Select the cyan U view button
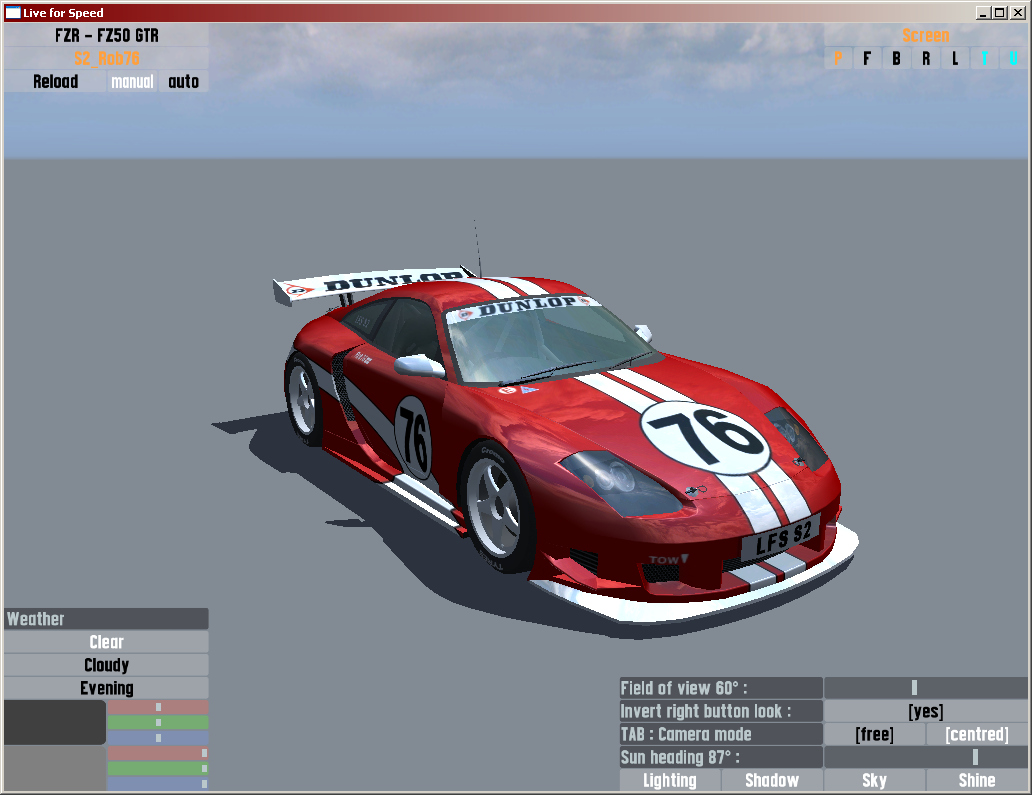The width and height of the screenshot is (1032, 795). point(1014,59)
